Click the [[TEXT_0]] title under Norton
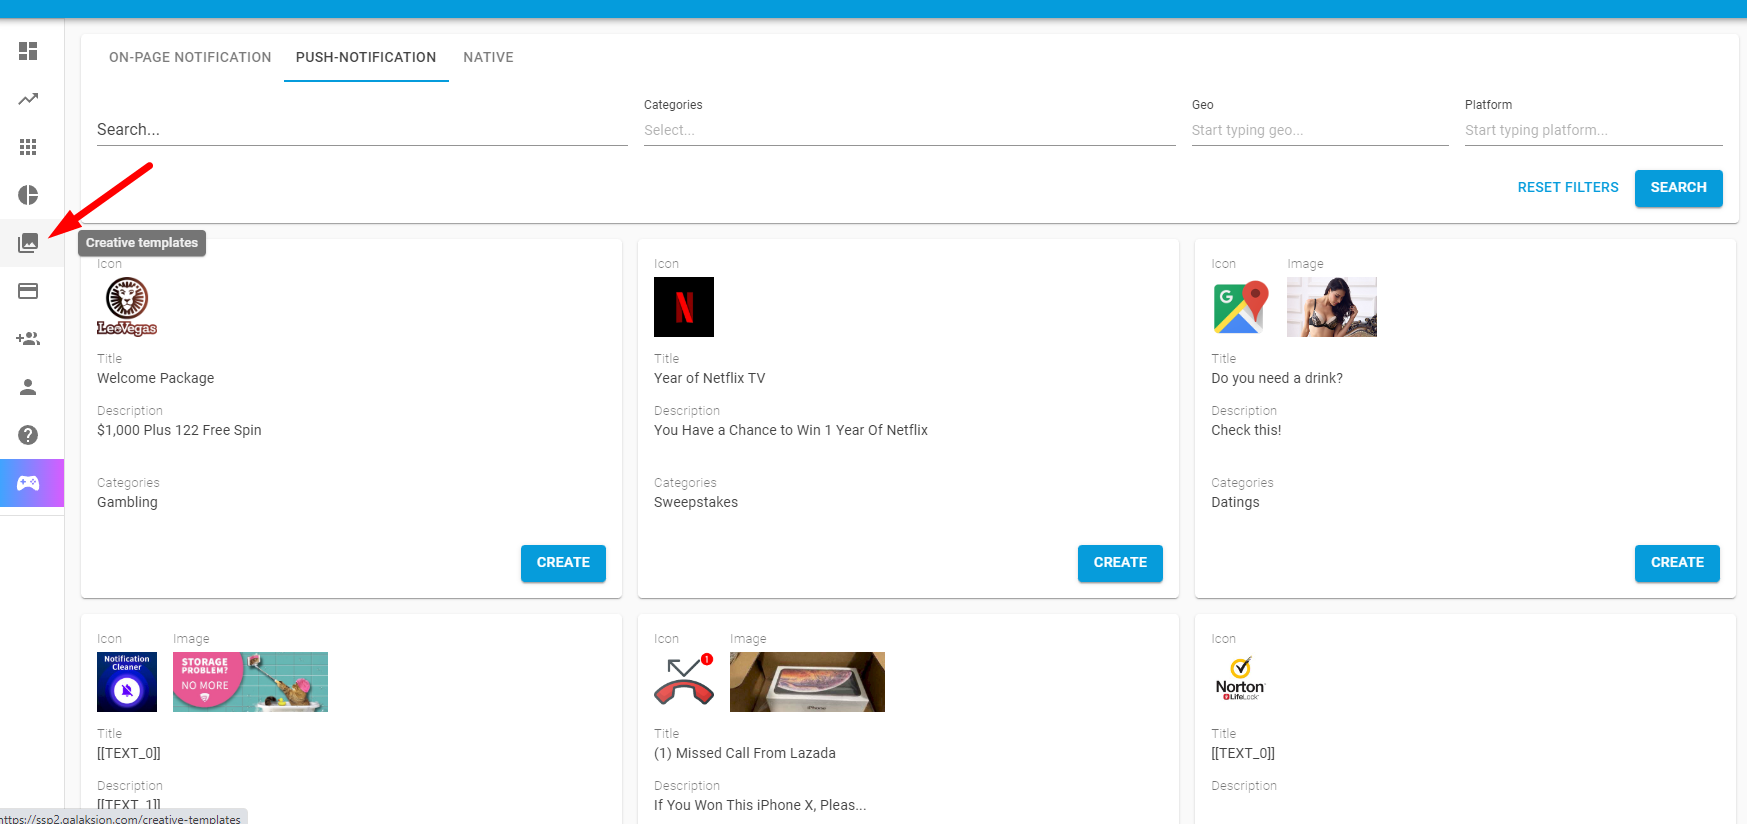This screenshot has height=824, width=1747. click(1243, 753)
